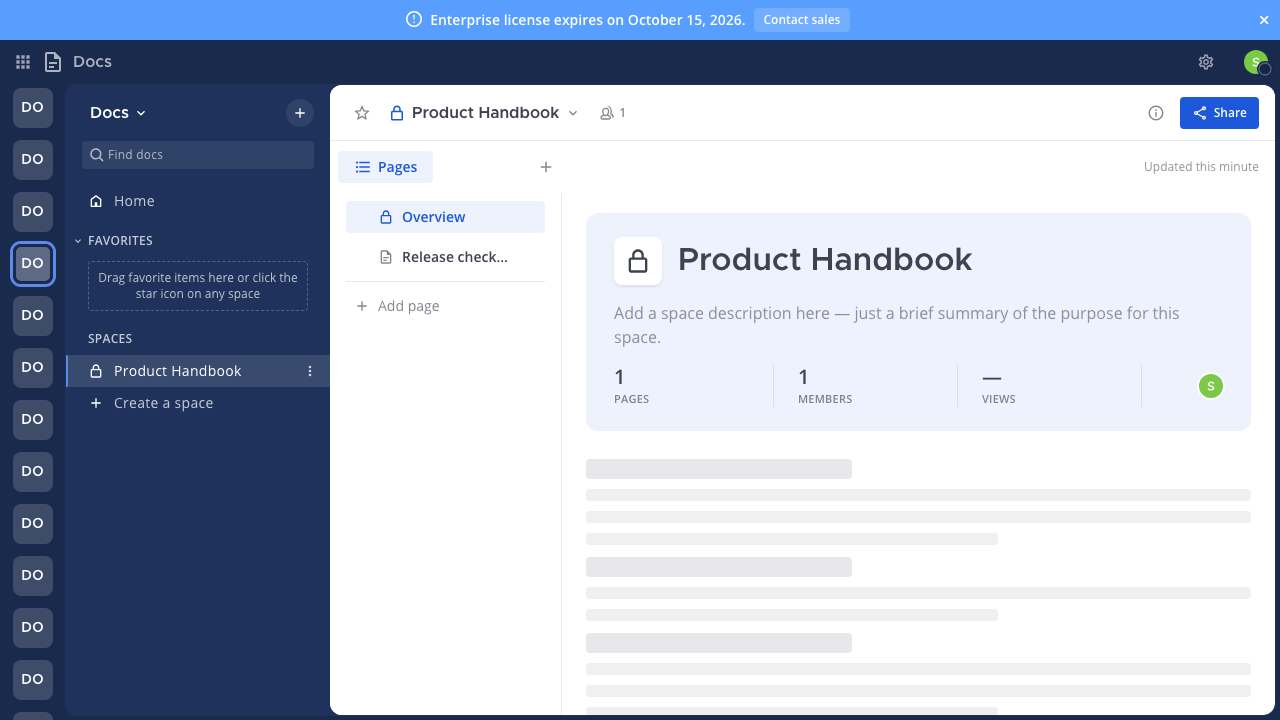1280x720 pixels.
Task: Select the highlighted DO workspace tile
Action: point(33,263)
